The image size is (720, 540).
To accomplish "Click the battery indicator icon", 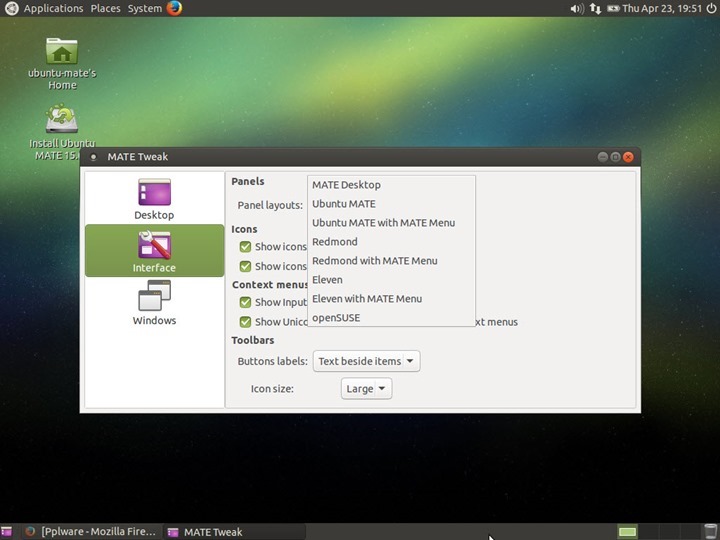I will click(613, 8).
